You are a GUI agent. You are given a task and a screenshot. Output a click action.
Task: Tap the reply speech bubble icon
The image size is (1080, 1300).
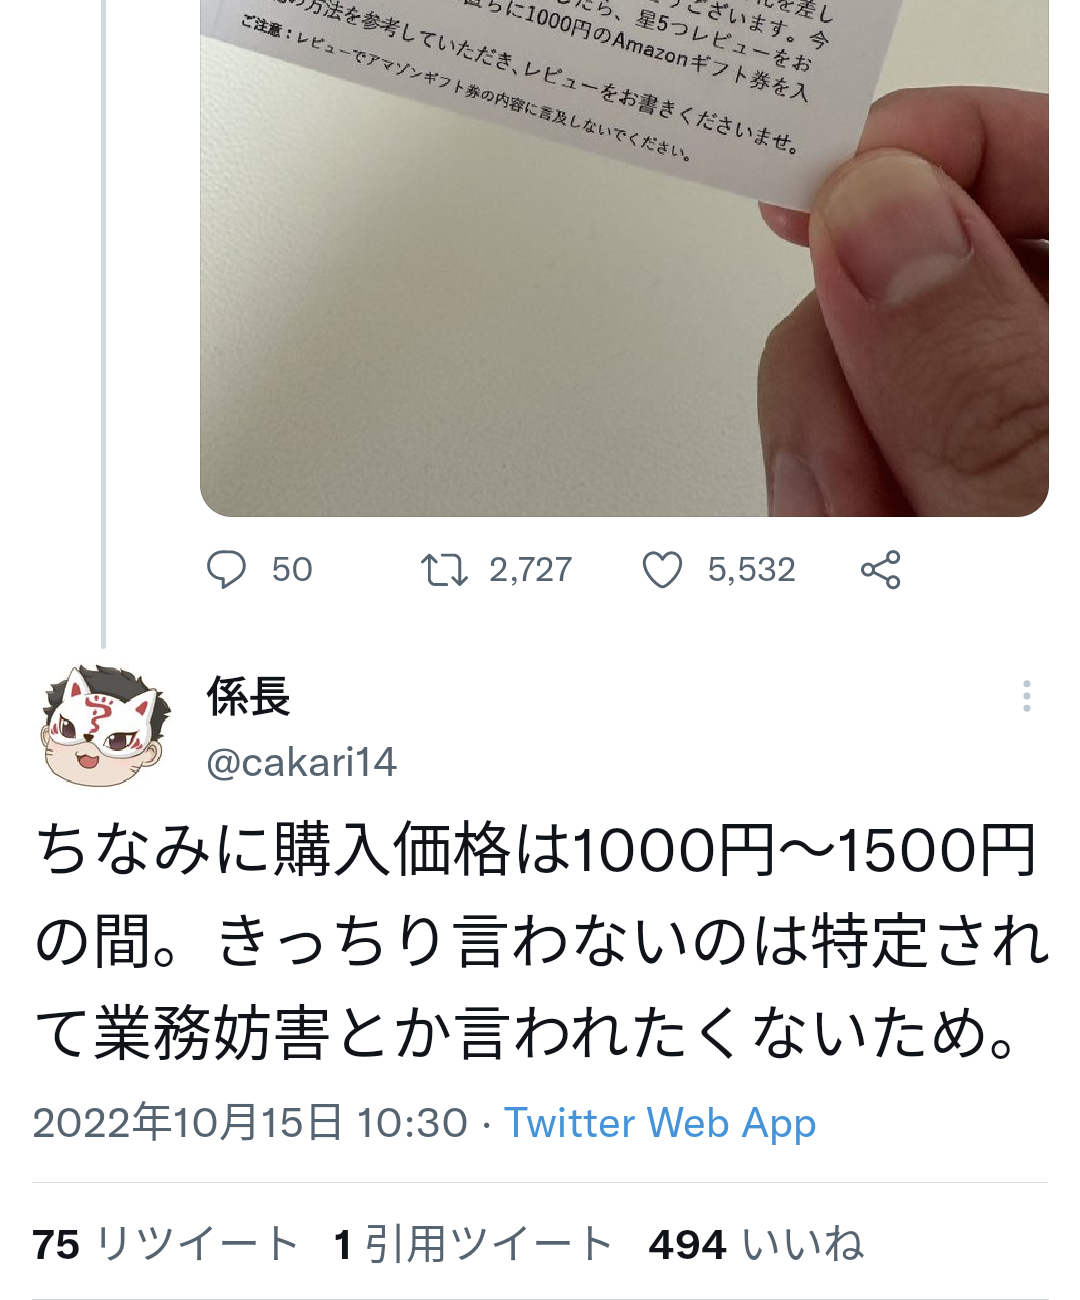tap(226, 570)
